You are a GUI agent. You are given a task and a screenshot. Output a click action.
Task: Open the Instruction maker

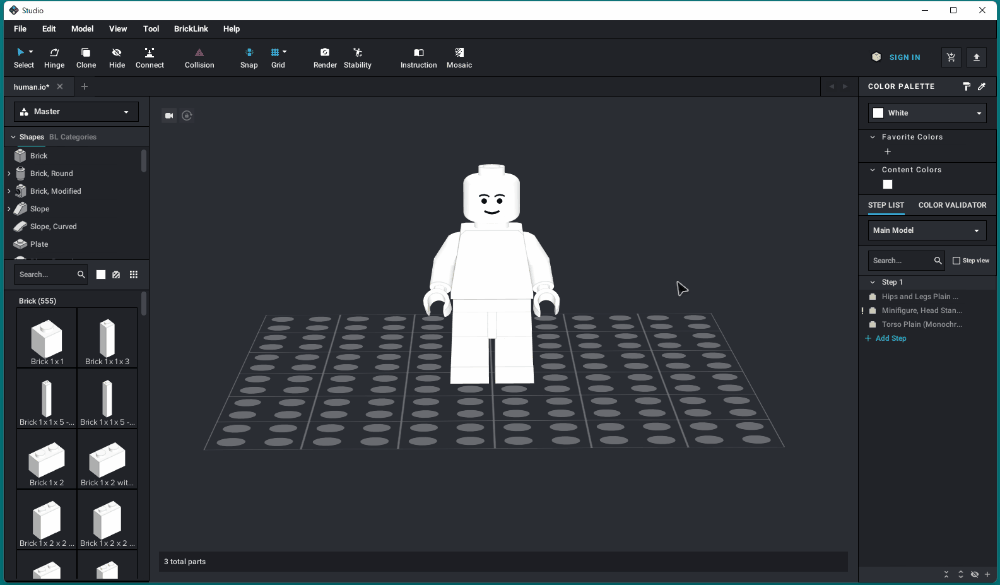418,57
